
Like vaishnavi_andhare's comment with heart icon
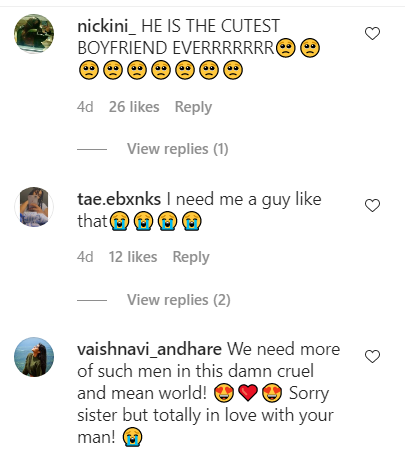(x=372, y=356)
